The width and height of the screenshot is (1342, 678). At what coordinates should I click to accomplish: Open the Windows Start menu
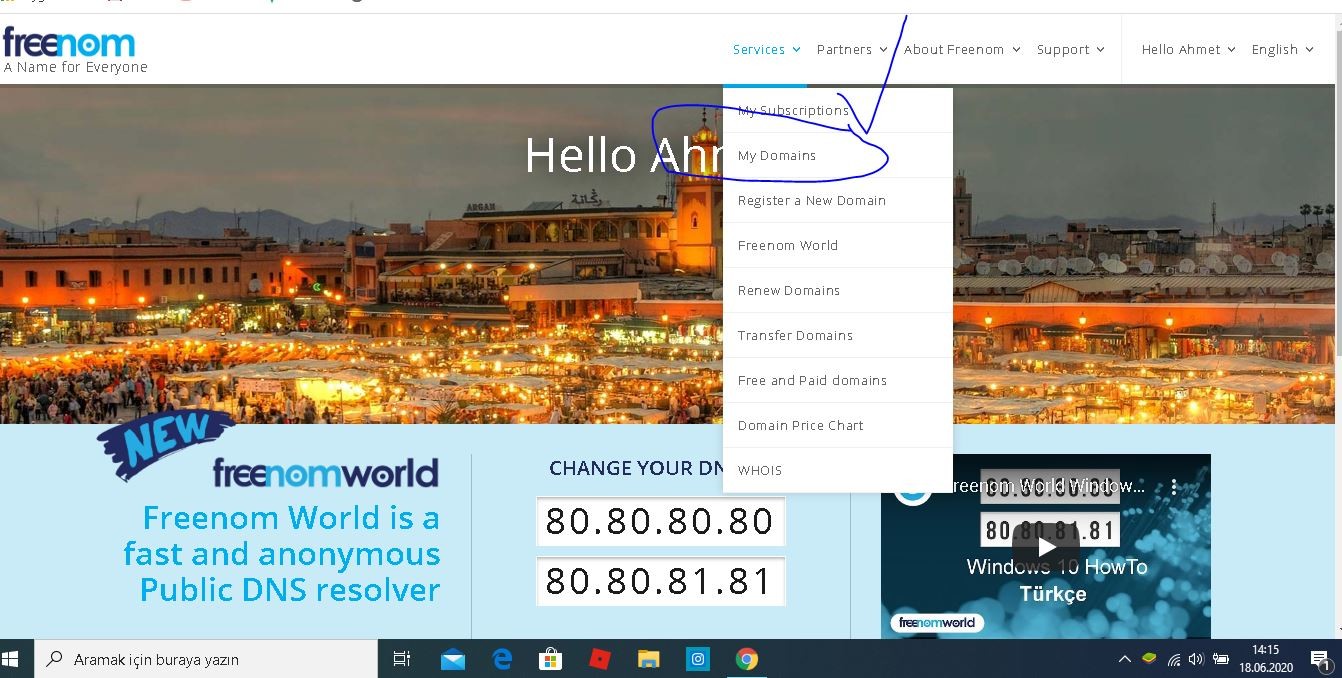point(12,659)
